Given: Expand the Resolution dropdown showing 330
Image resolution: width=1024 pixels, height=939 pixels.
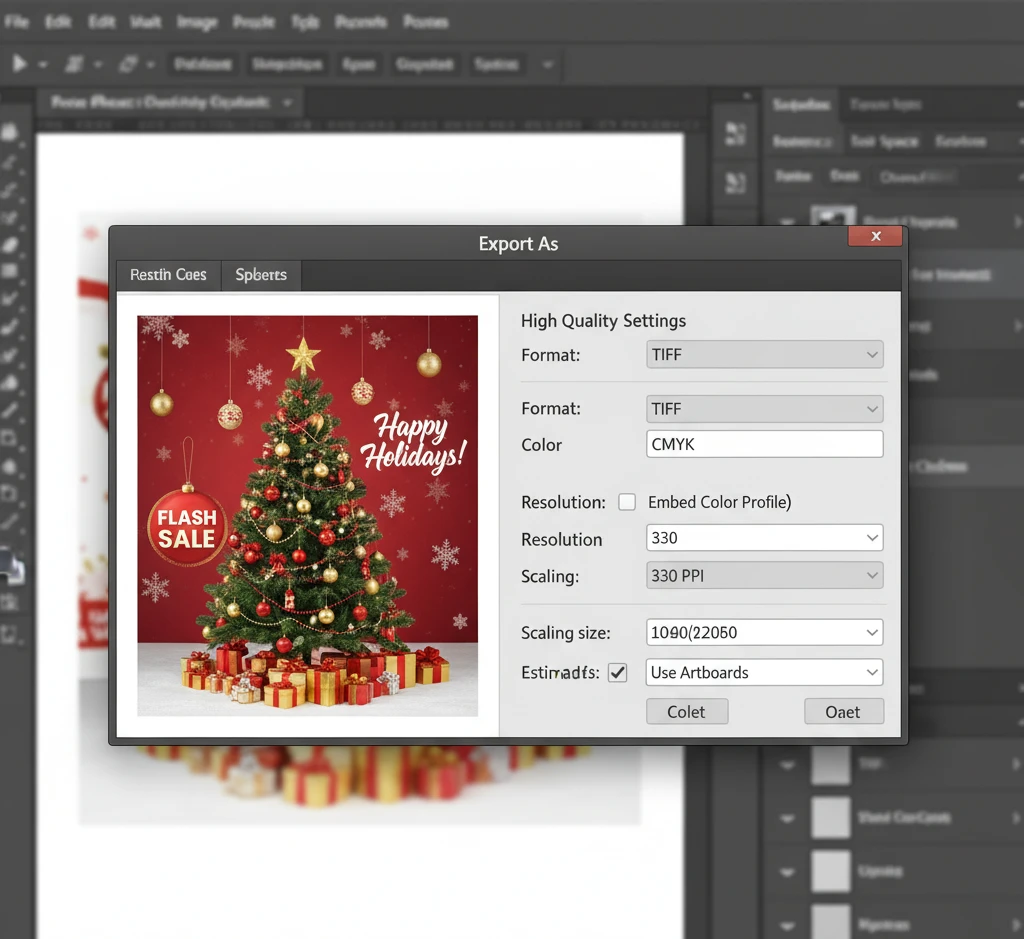Looking at the screenshot, I should pyautogui.click(x=765, y=538).
